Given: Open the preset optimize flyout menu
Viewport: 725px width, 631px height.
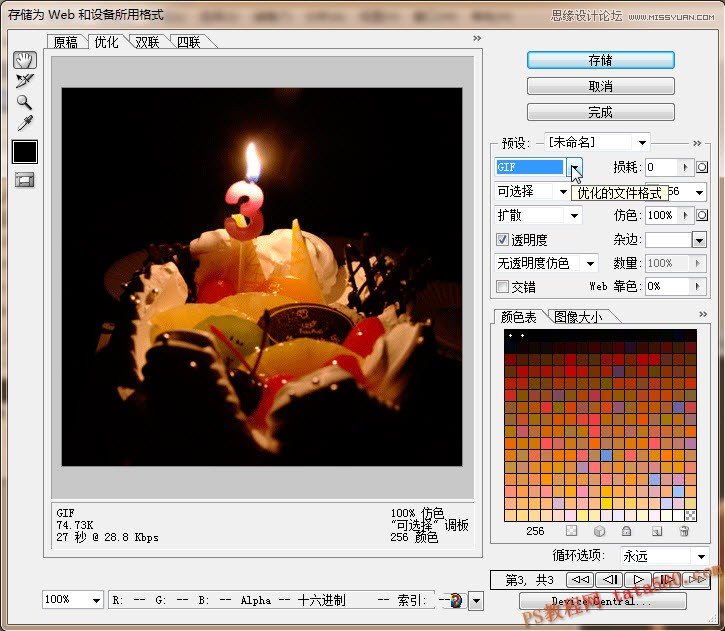Looking at the screenshot, I should click(698, 143).
